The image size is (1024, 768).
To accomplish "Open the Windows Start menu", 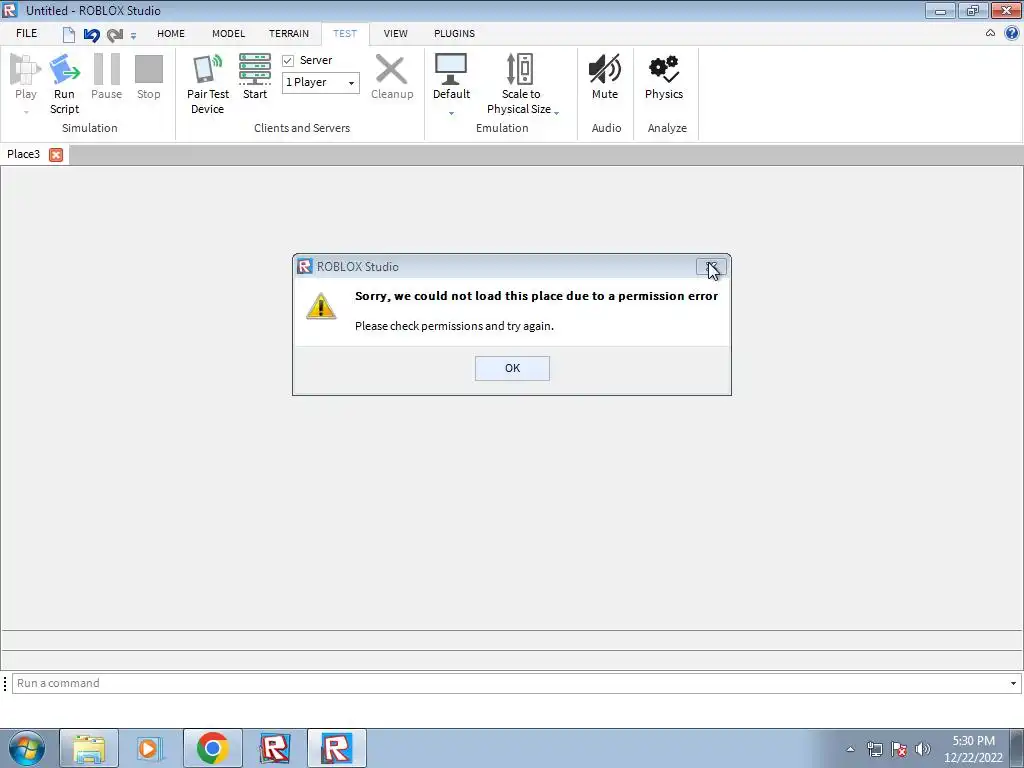I will click(27, 748).
